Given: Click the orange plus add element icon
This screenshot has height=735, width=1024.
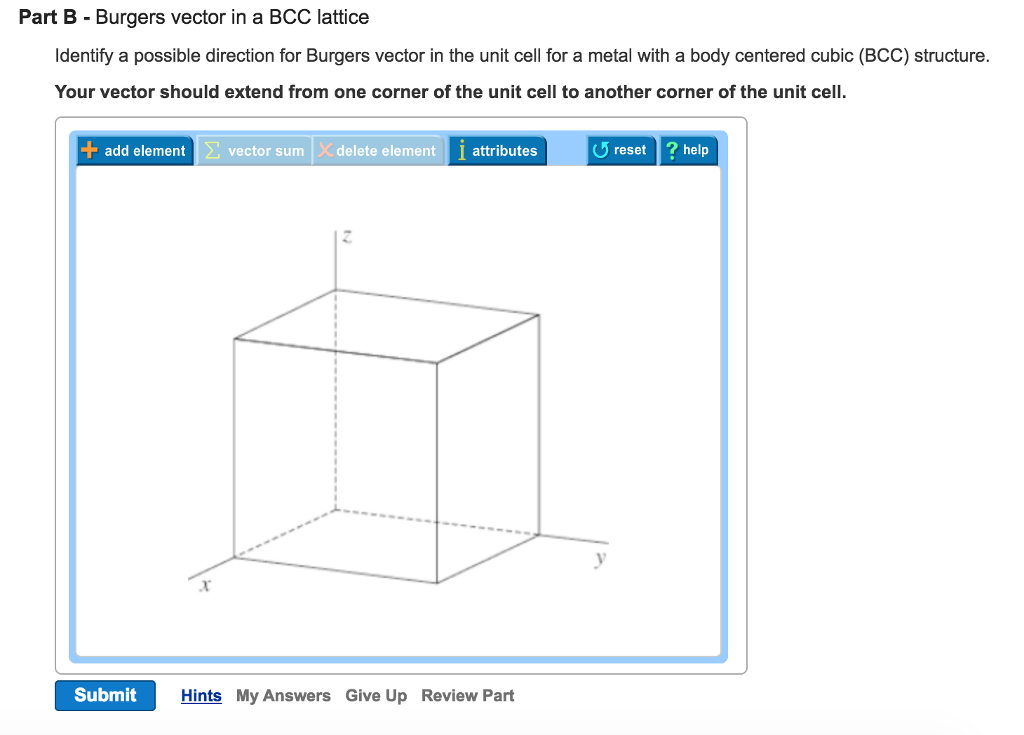Looking at the screenshot, I should tap(88, 150).
